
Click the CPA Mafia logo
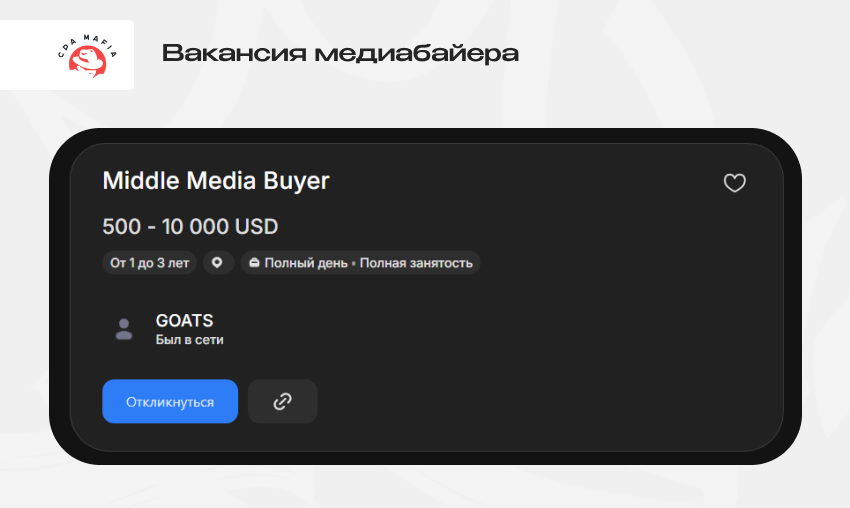pyautogui.click(x=87, y=55)
